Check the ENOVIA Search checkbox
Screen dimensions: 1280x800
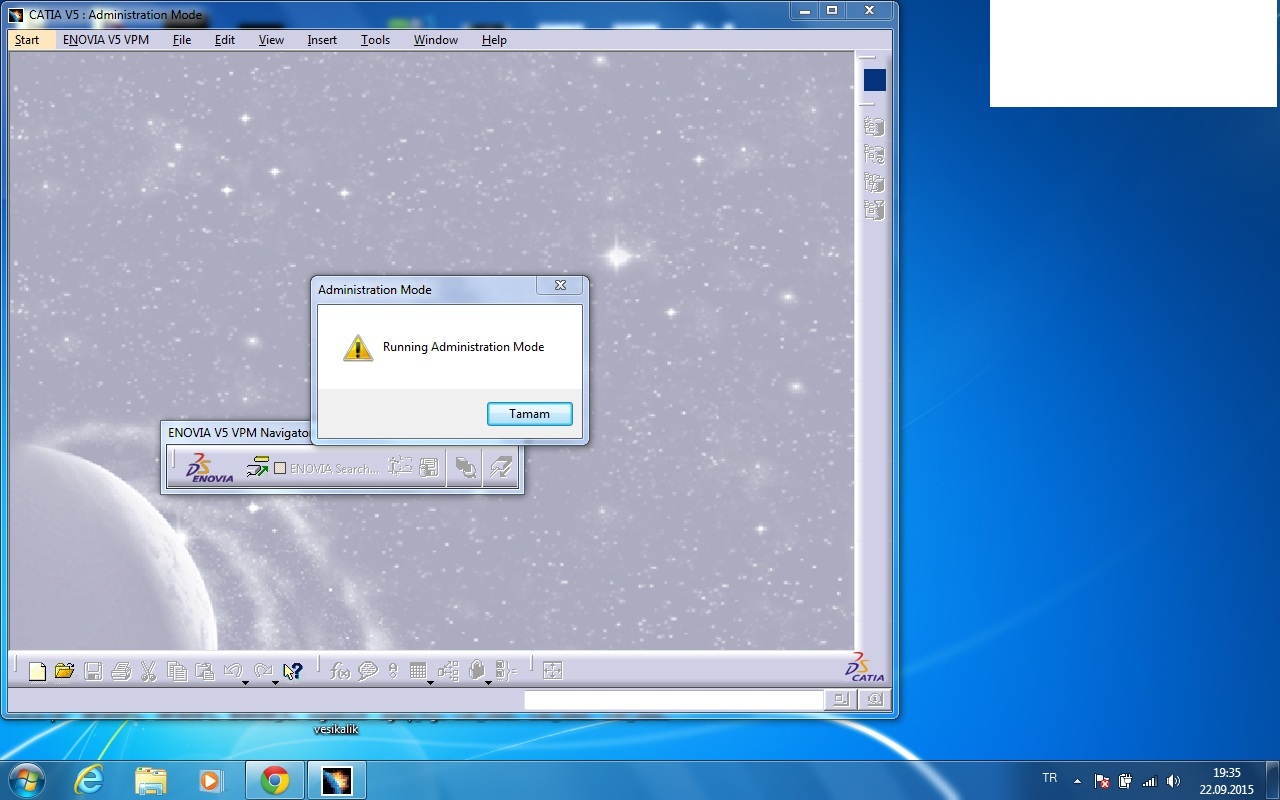(x=280, y=467)
